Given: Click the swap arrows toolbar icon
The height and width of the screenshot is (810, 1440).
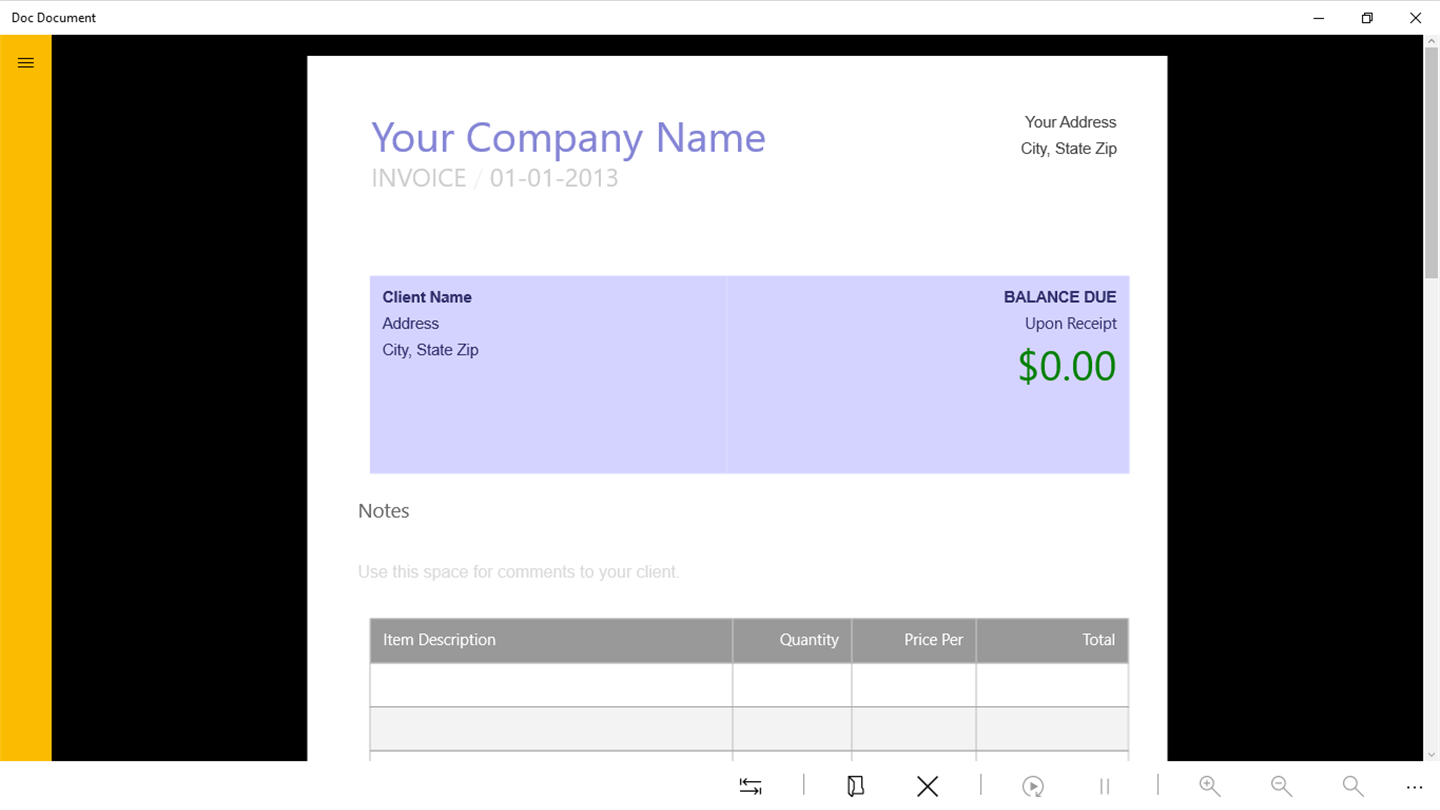Looking at the screenshot, I should click(750, 786).
